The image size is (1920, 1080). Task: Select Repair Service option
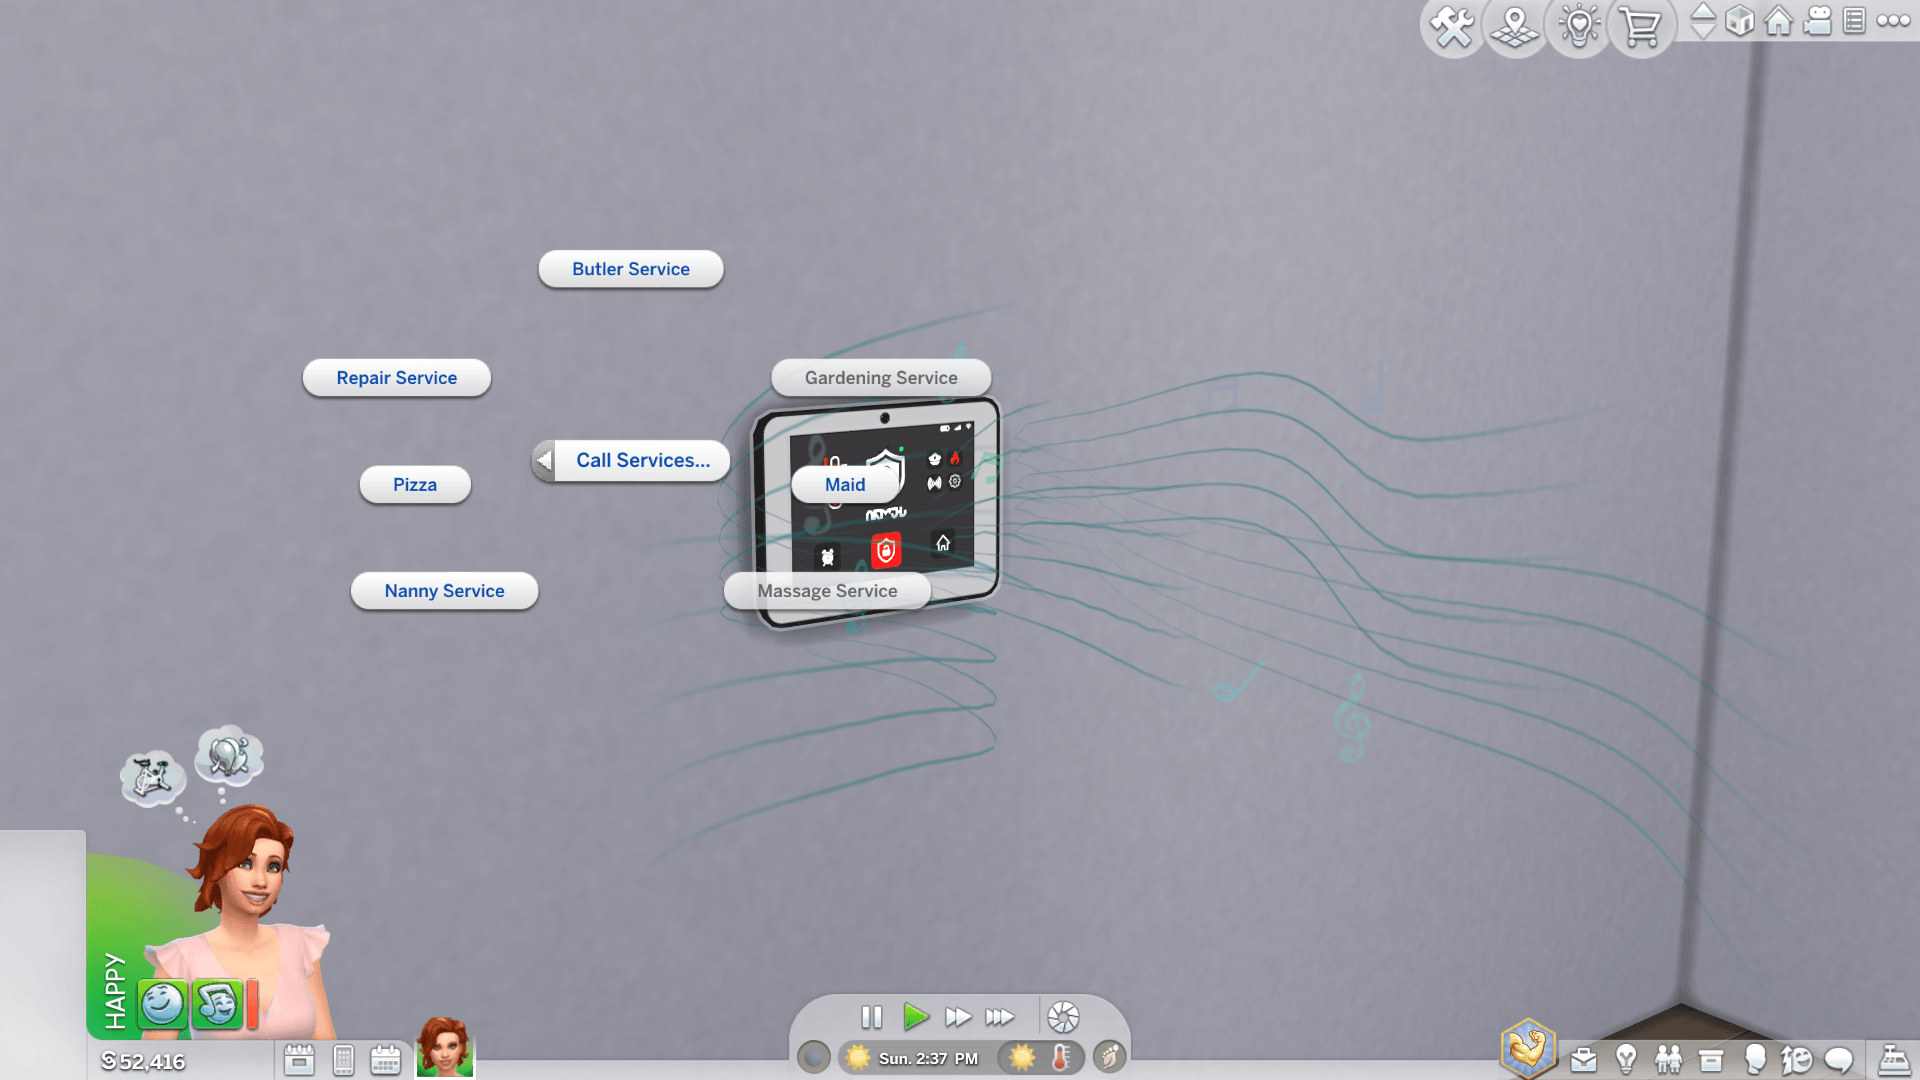click(x=397, y=378)
